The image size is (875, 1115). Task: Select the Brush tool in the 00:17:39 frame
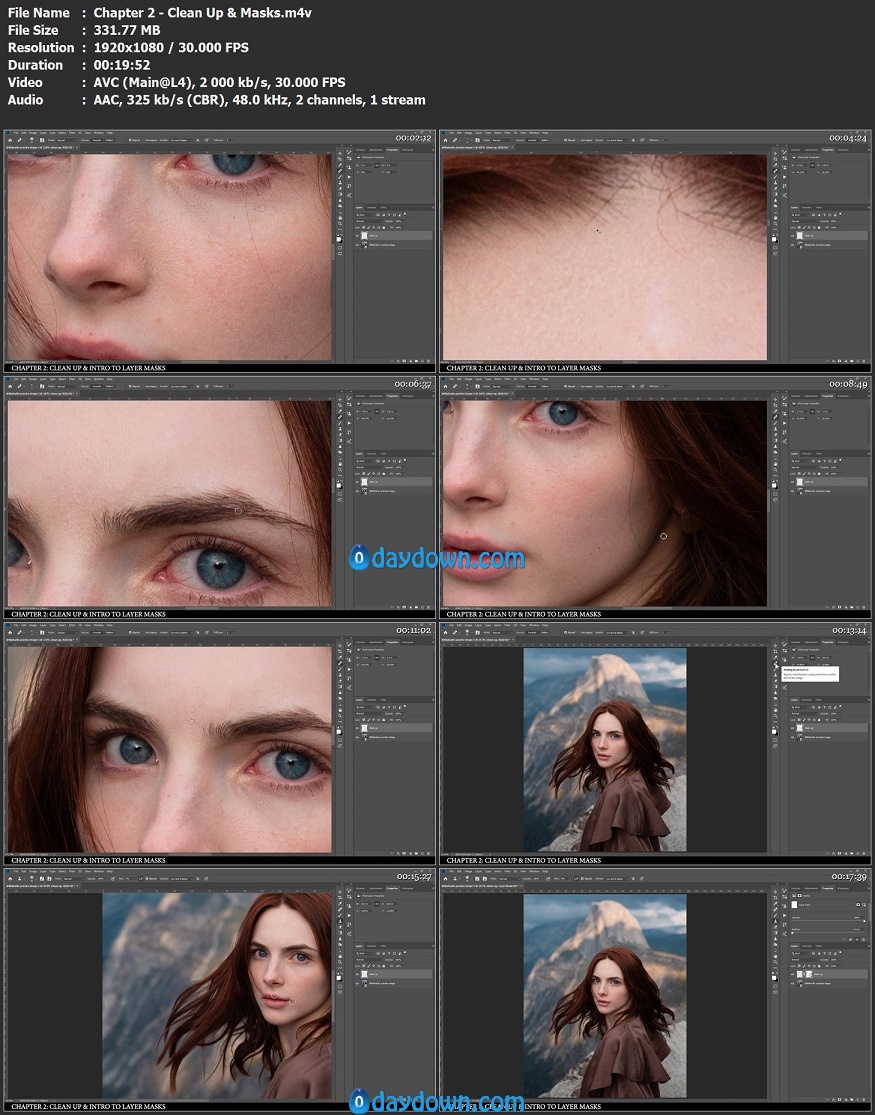(775, 915)
